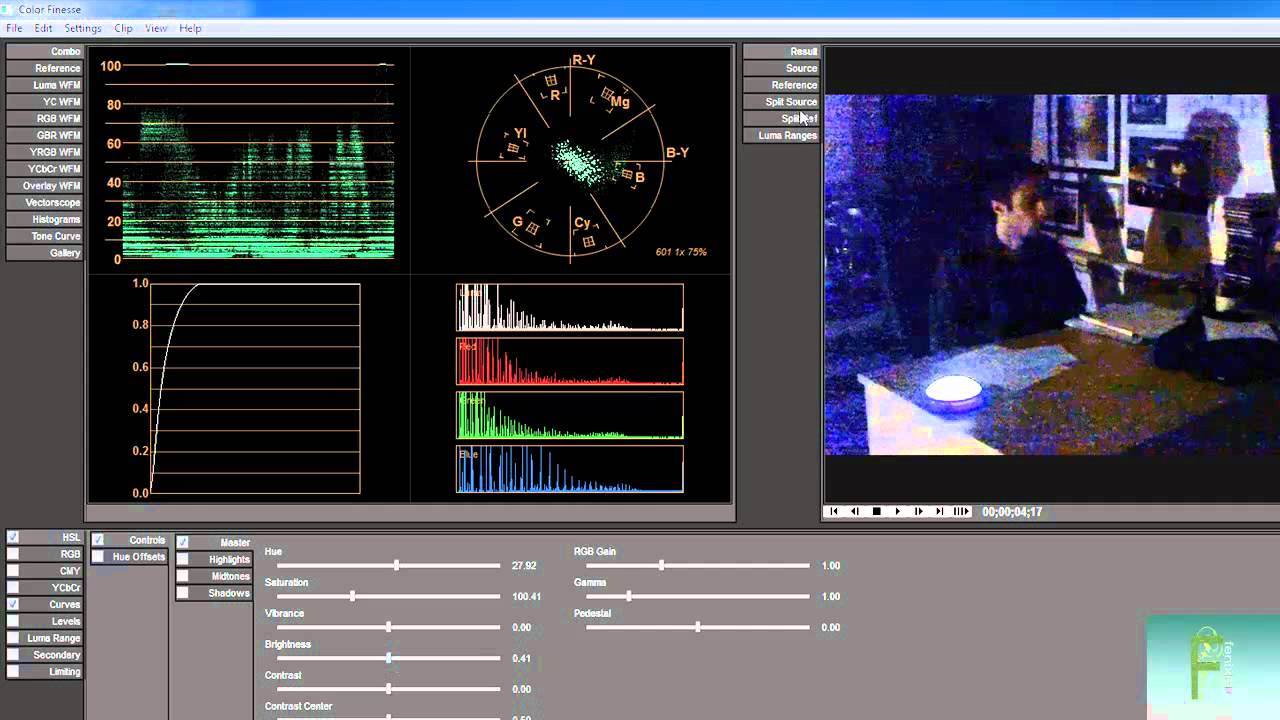Open the Clip menu

click(123, 28)
